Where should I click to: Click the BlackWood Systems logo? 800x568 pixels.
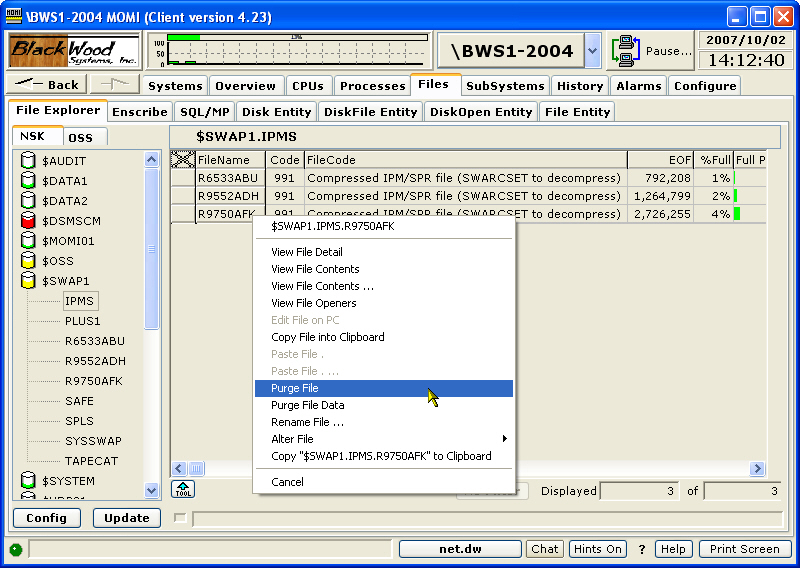[73, 51]
